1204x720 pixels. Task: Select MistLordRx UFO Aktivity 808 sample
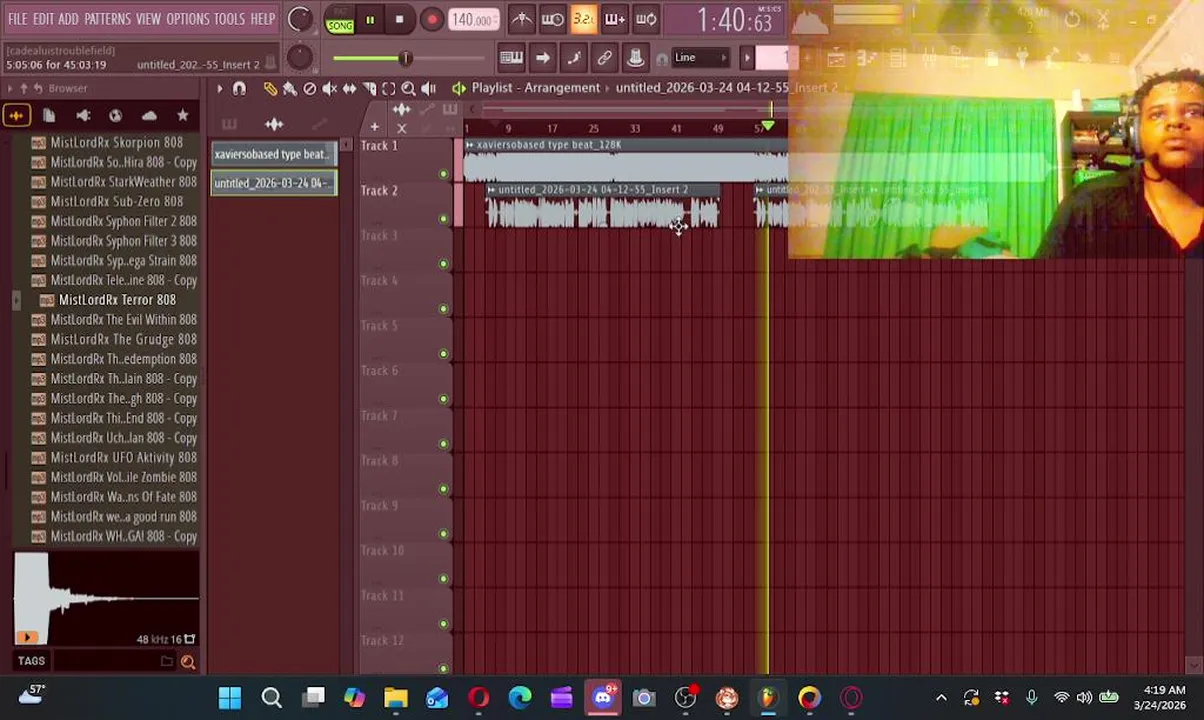[x=123, y=457]
